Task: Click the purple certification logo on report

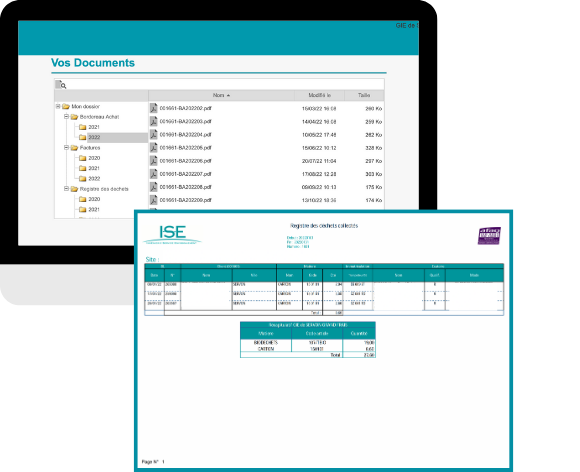Action: point(489,236)
